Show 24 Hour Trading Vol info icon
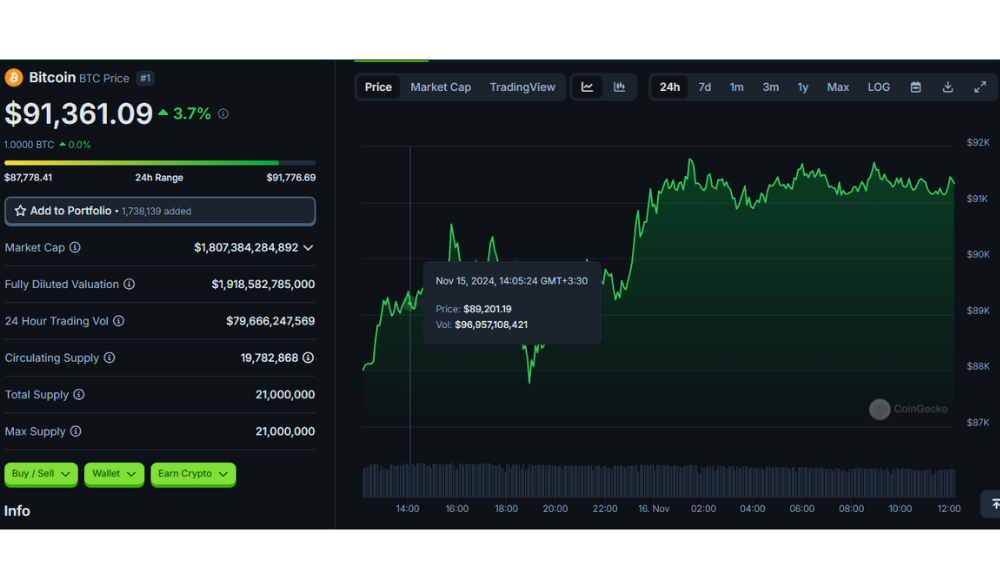 [119, 321]
